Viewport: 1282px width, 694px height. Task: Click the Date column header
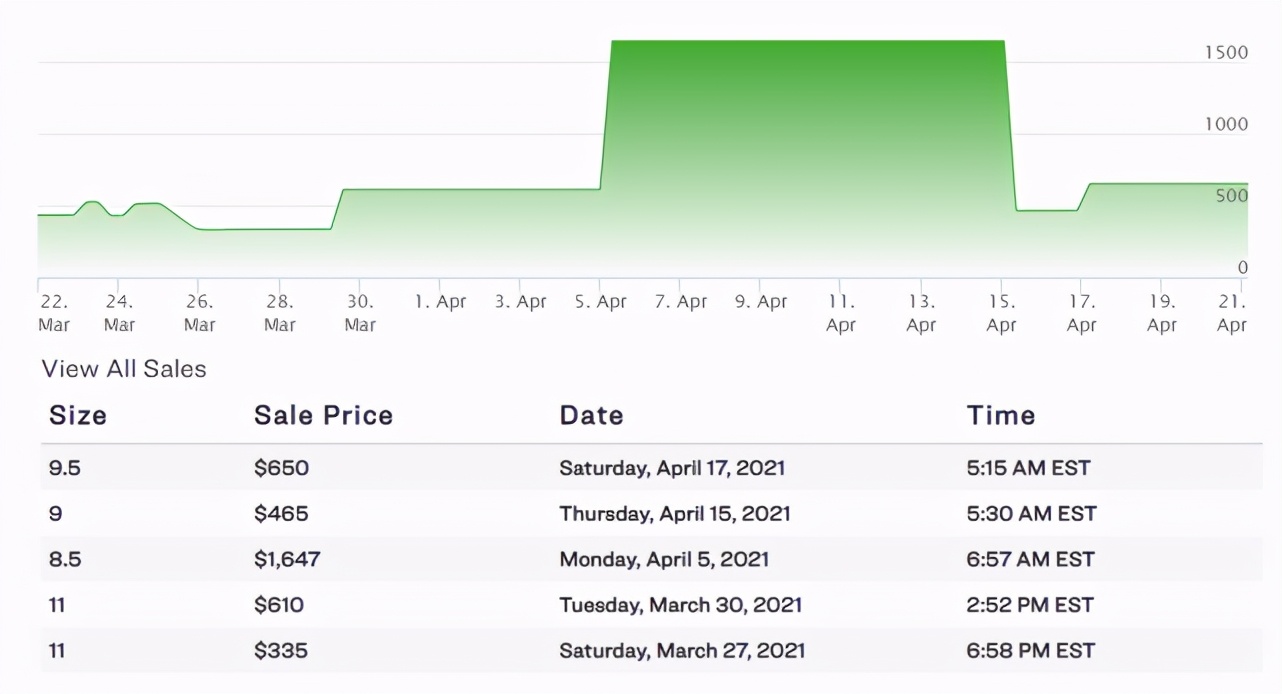(591, 416)
